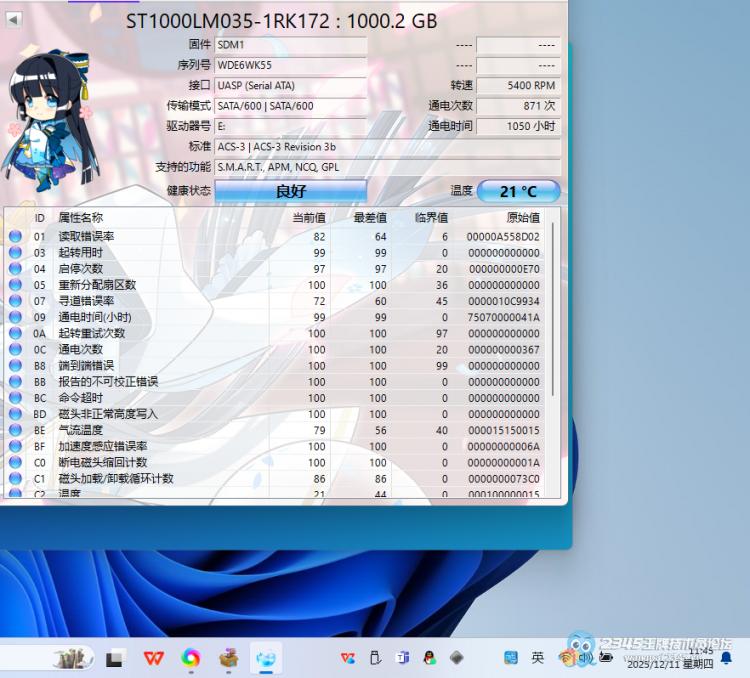750x678 pixels.
Task: Click the previous disk arrow button
Action: point(14,20)
